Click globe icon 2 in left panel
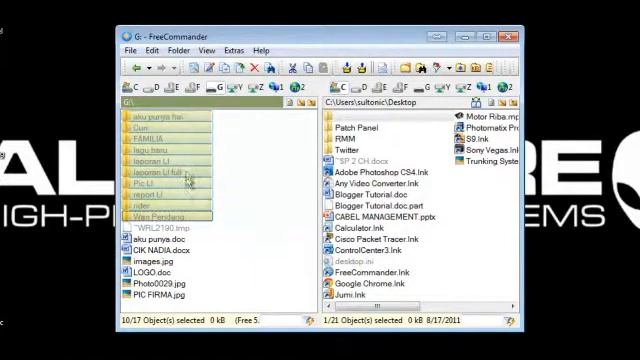The width and height of the screenshot is (640, 360). [x=297, y=87]
